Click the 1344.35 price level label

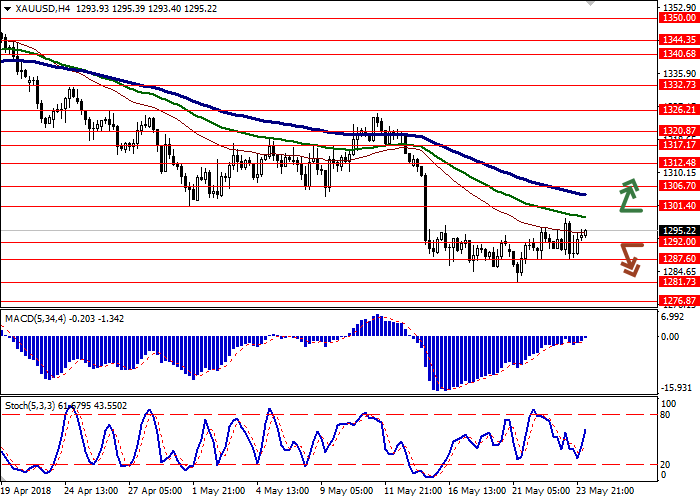(x=676, y=40)
